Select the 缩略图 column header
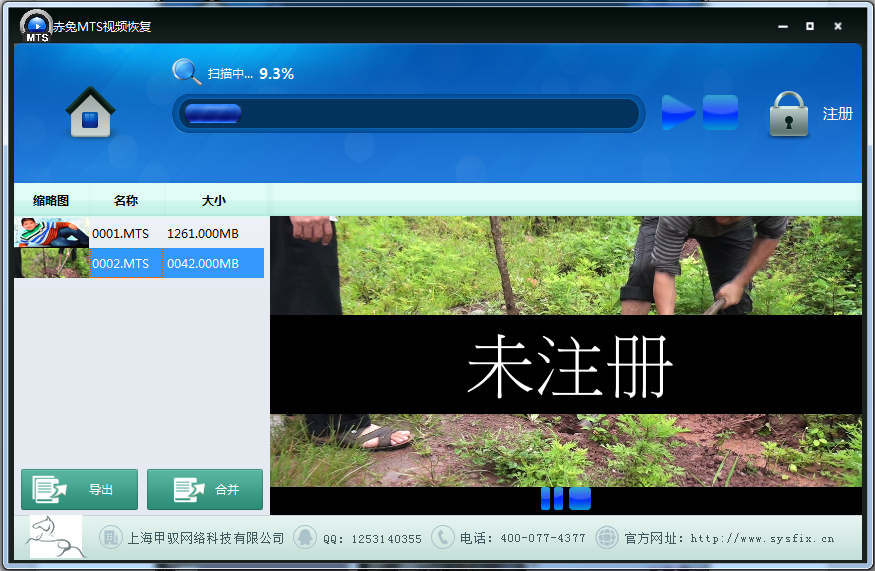Image resolution: width=875 pixels, height=571 pixels. pos(51,200)
